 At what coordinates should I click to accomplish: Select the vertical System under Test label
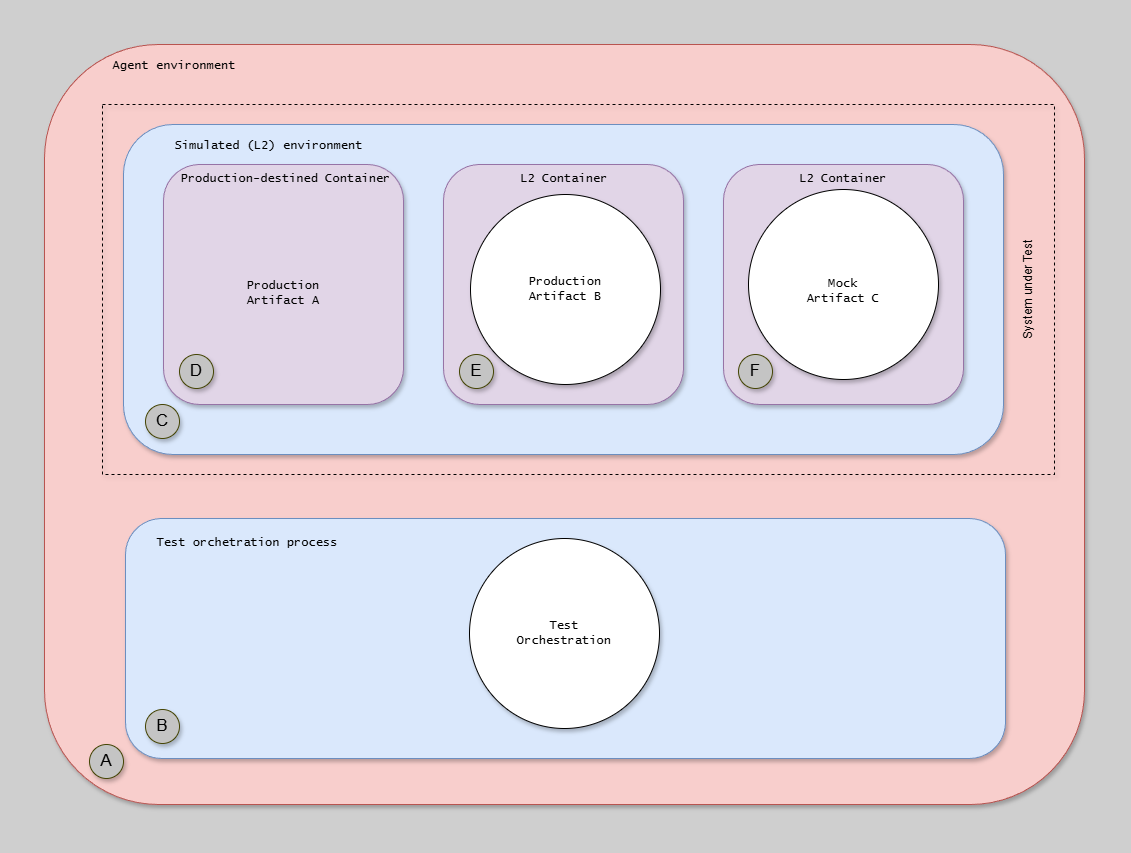coord(1028,289)
